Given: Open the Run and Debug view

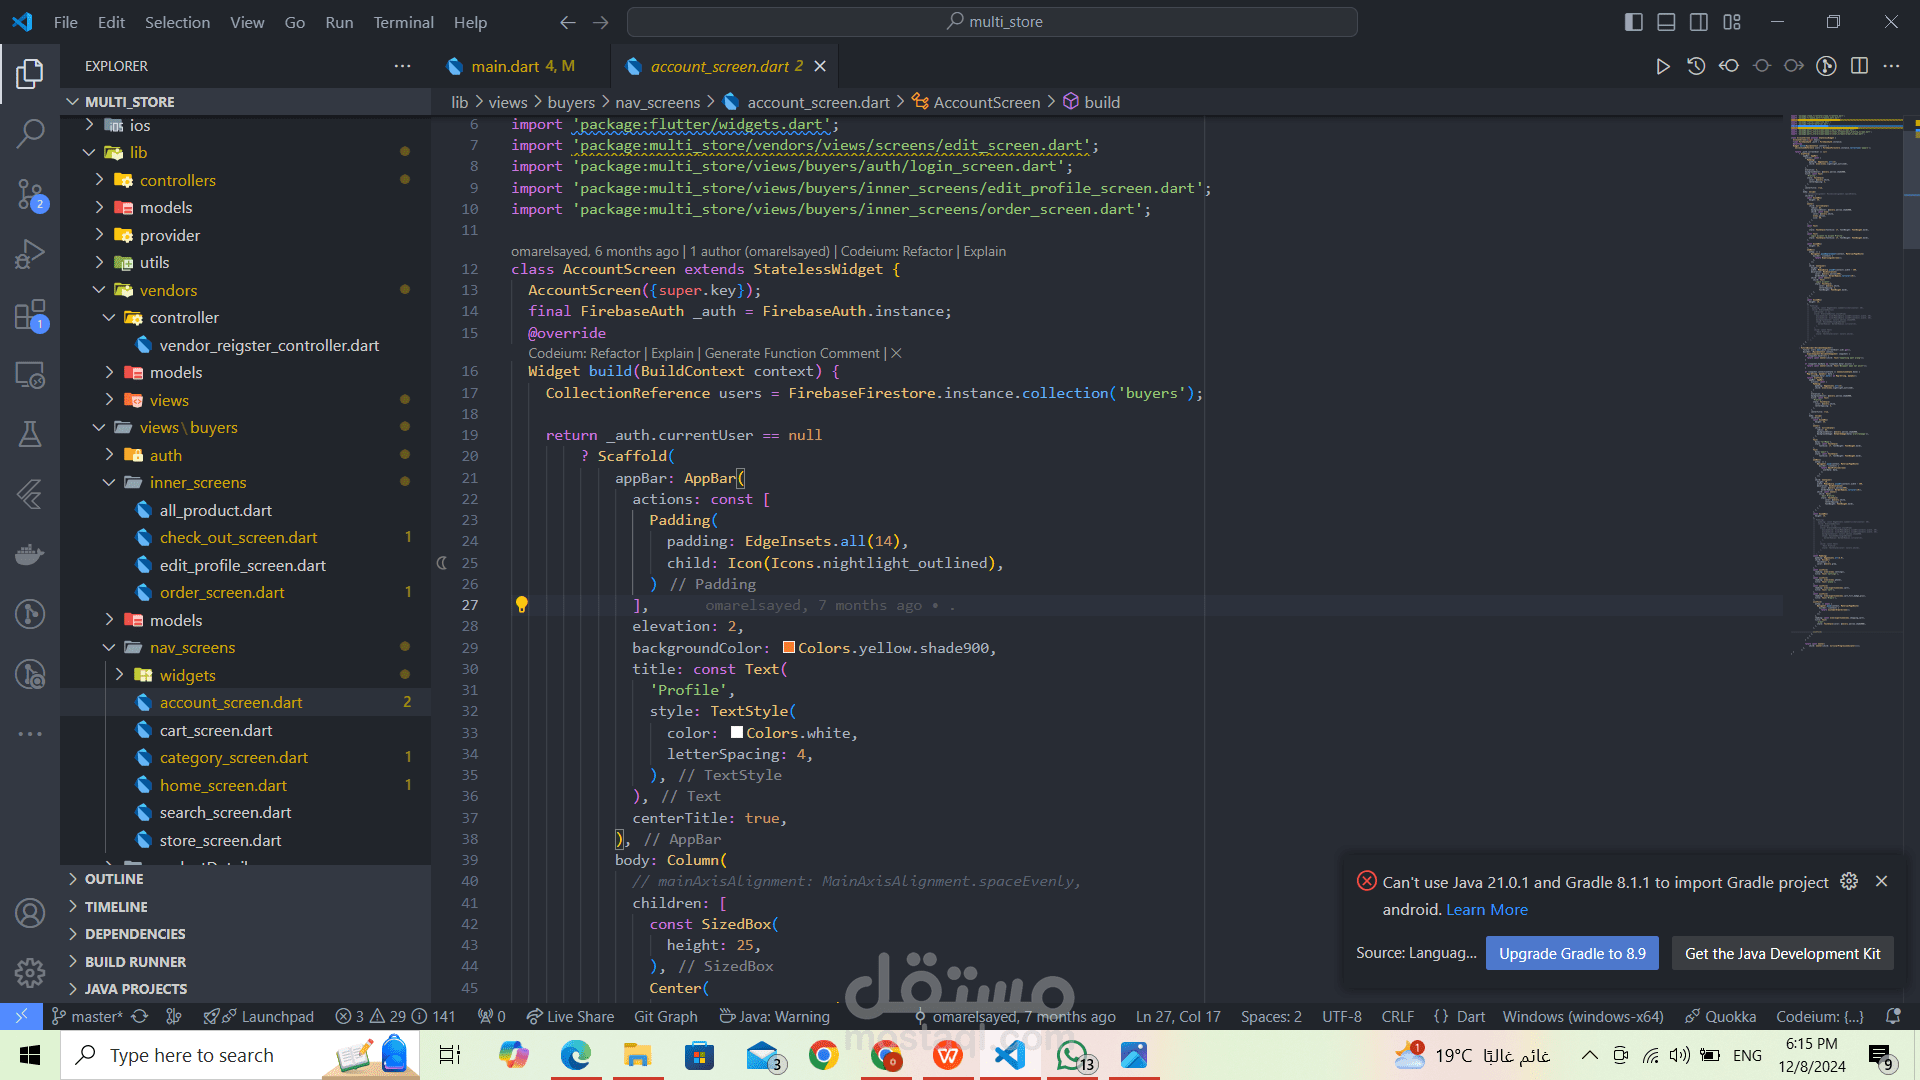Looking at the screenshot, I should pyautogui.click(x=30, y=254).
